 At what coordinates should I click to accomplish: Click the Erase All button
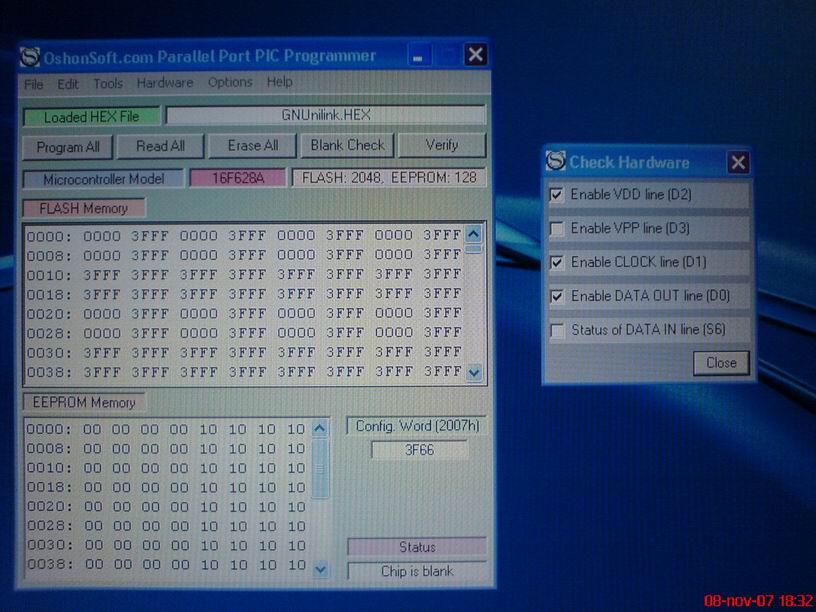point(252,146)
